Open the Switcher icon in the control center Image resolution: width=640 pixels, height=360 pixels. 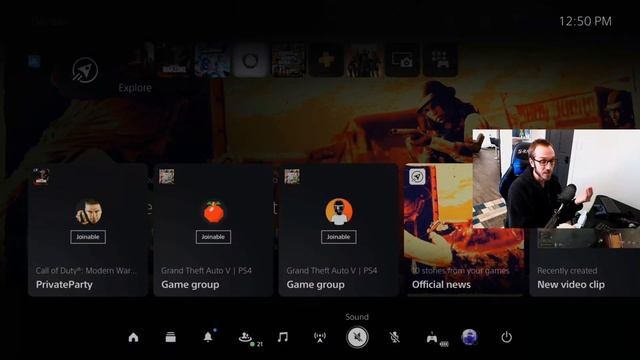(171, 337)
